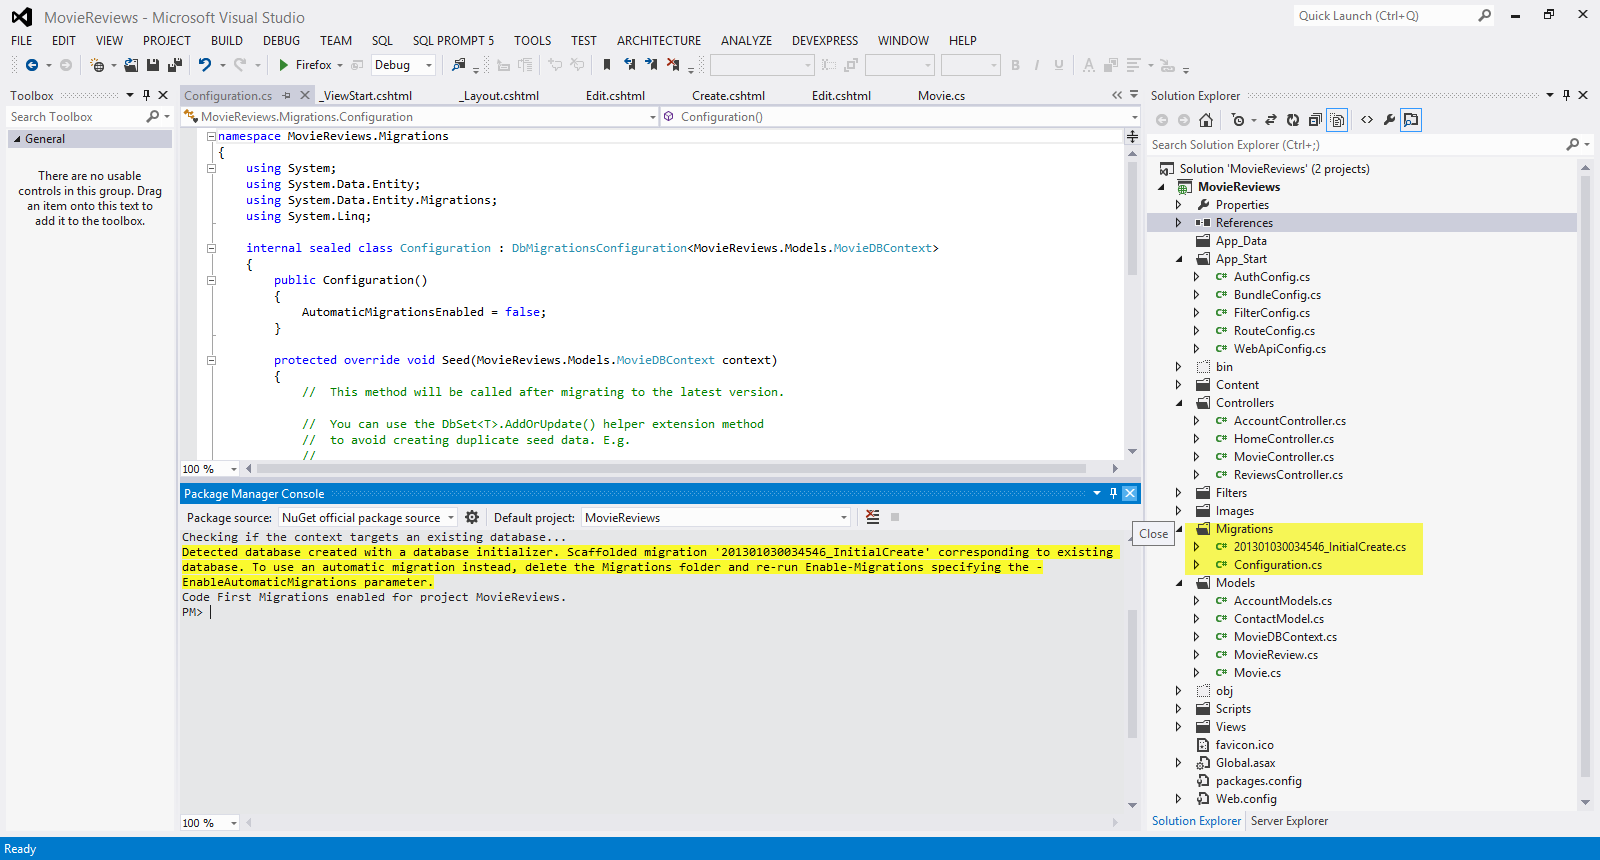Collapse the namespace code outlining toggle
The height and width of the screenshot is (860, 1600).
(x=211, y=136)
